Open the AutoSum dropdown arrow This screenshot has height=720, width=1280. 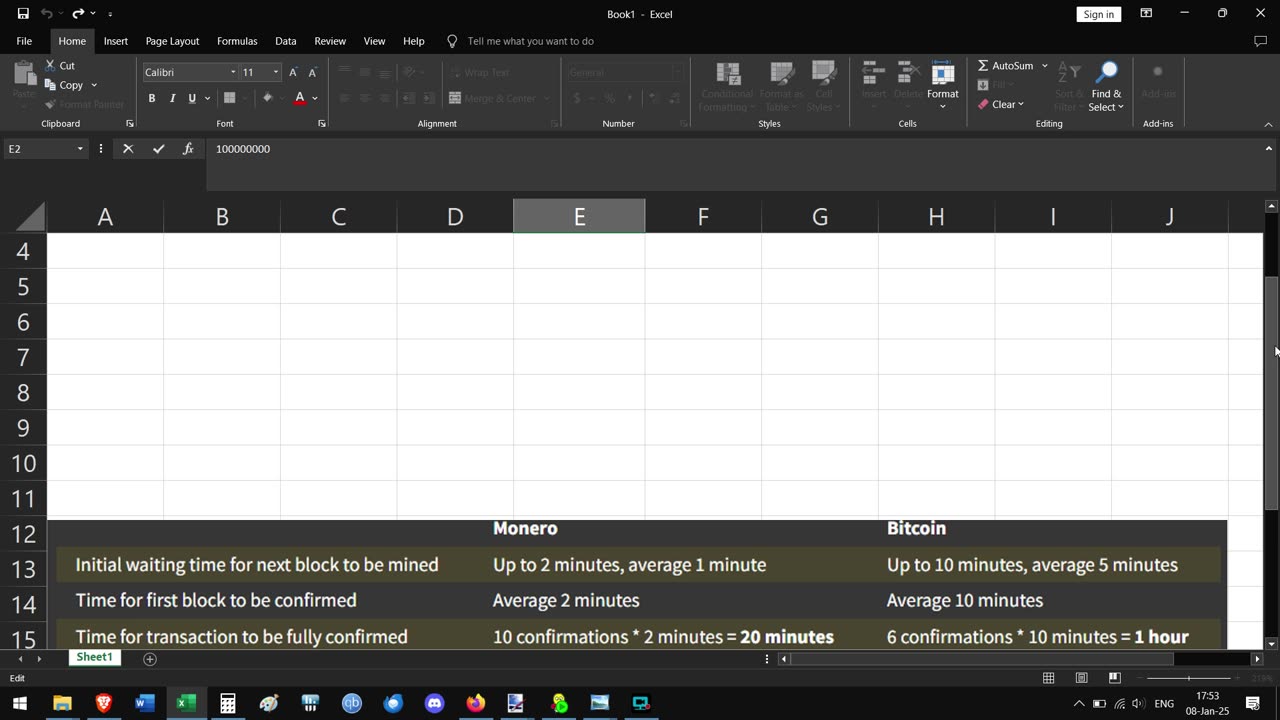pyautogui.click(x=1045, y=65)
